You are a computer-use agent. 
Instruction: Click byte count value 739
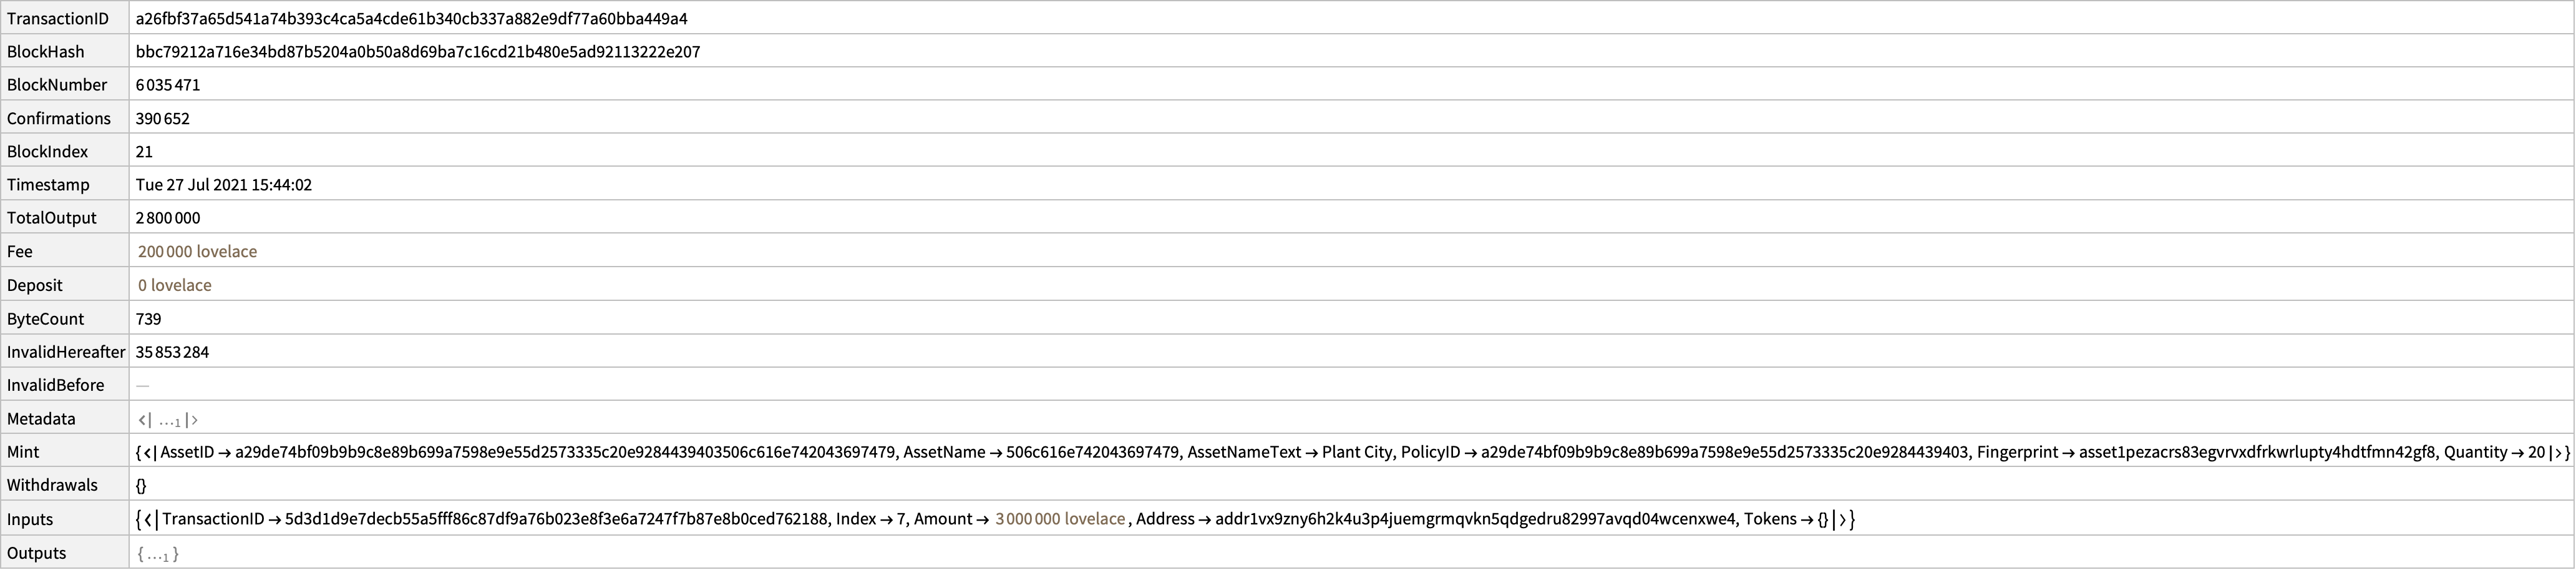point(149,319)
